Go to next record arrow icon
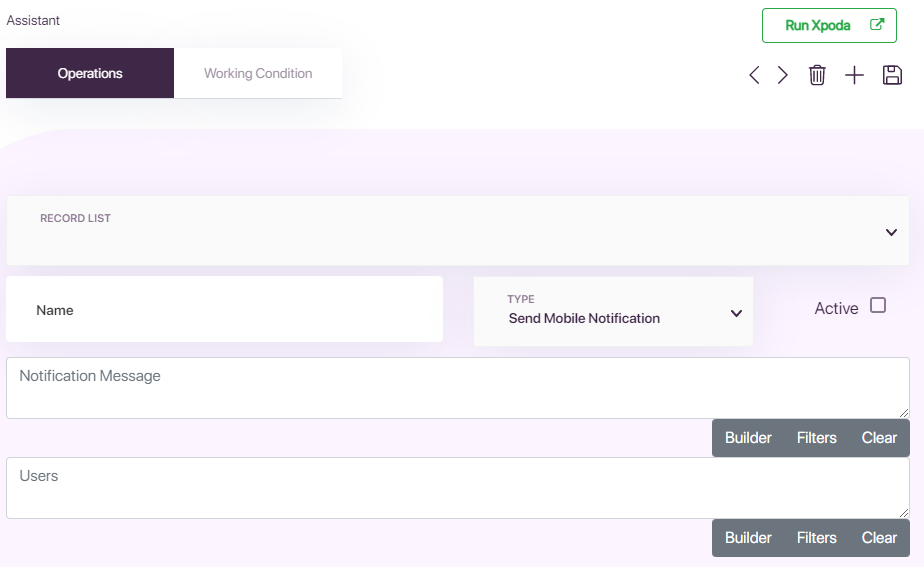Viewport: 924px width, 567px height. [783, 75]
